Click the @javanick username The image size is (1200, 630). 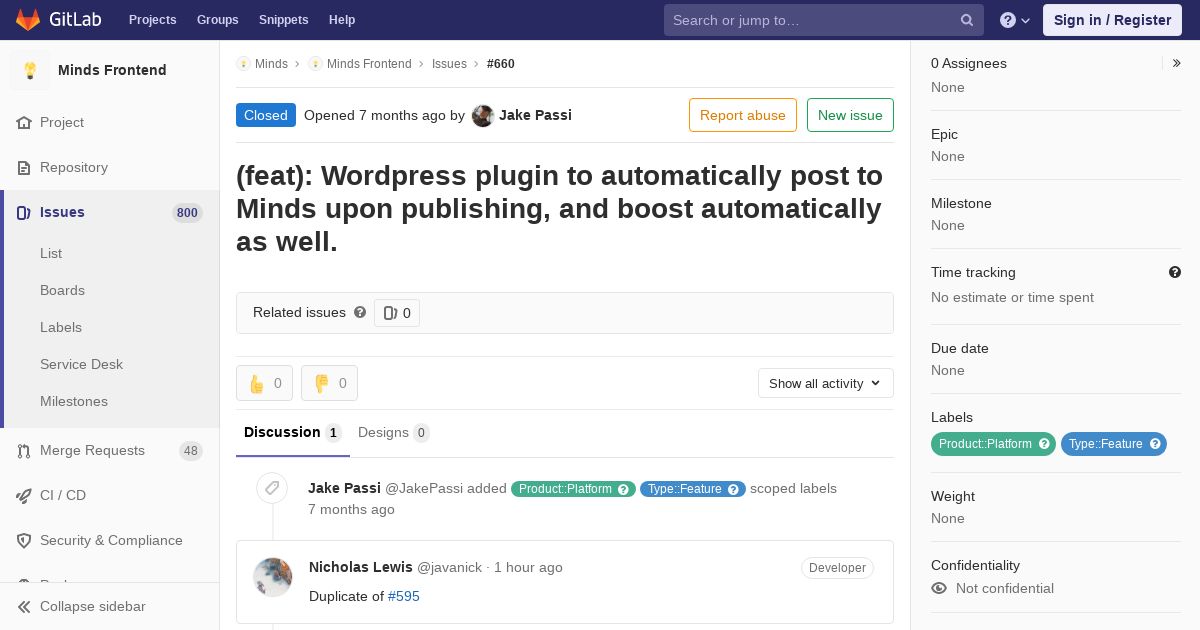point(449,567)
